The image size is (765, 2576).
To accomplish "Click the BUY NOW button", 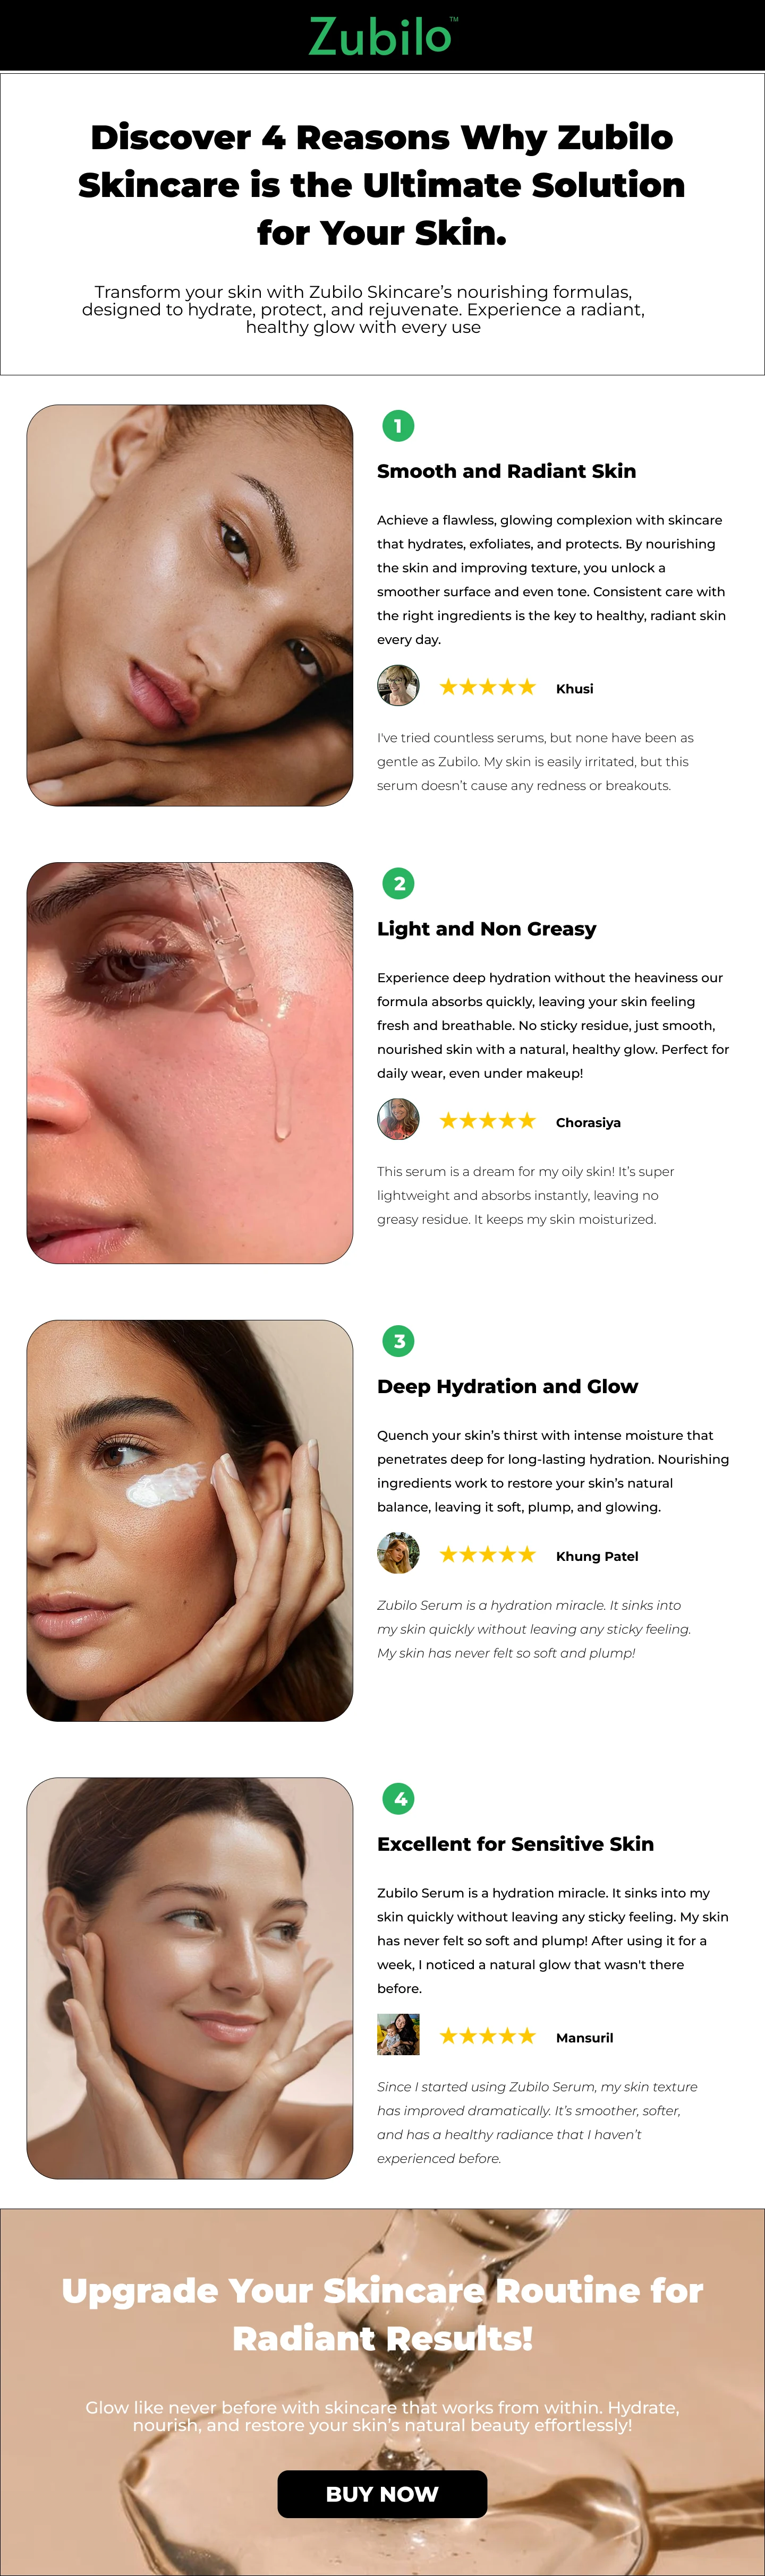I will pyautogui.click(x=382, y=2494).
